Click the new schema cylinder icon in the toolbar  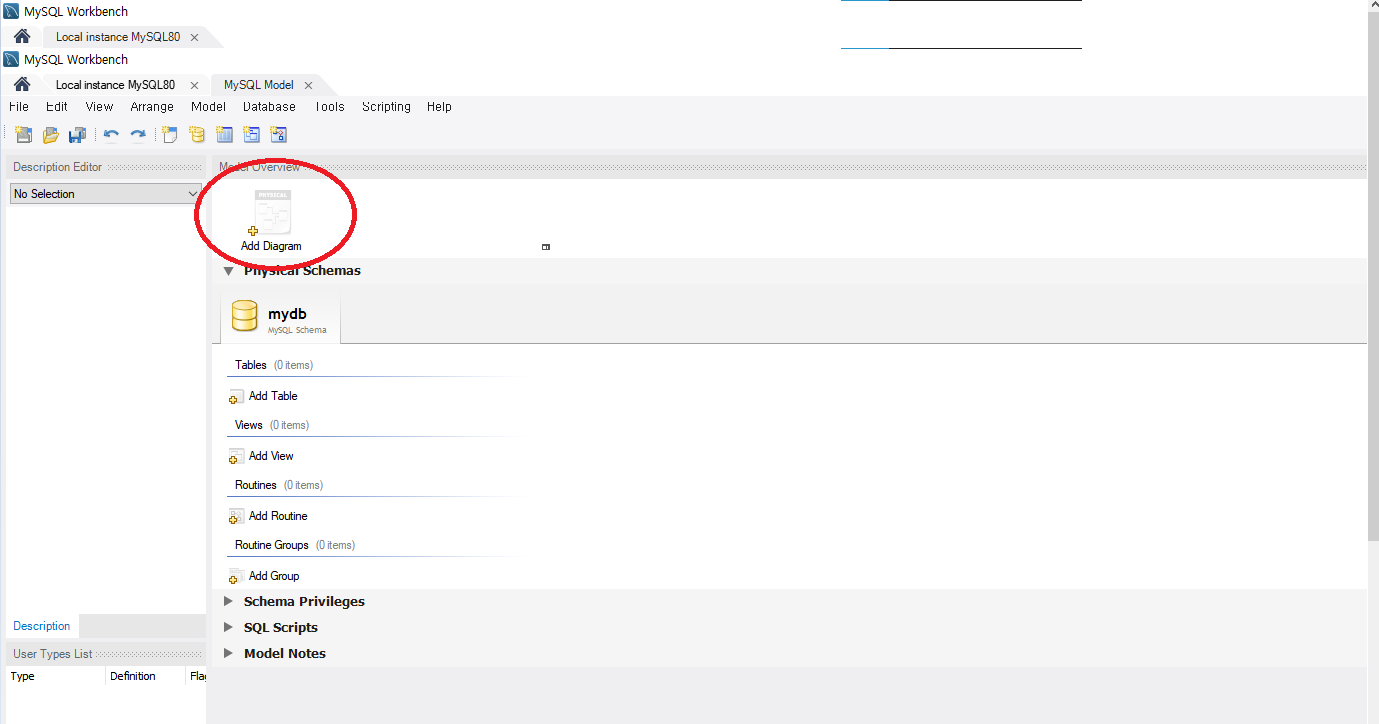tap(197, 134)
